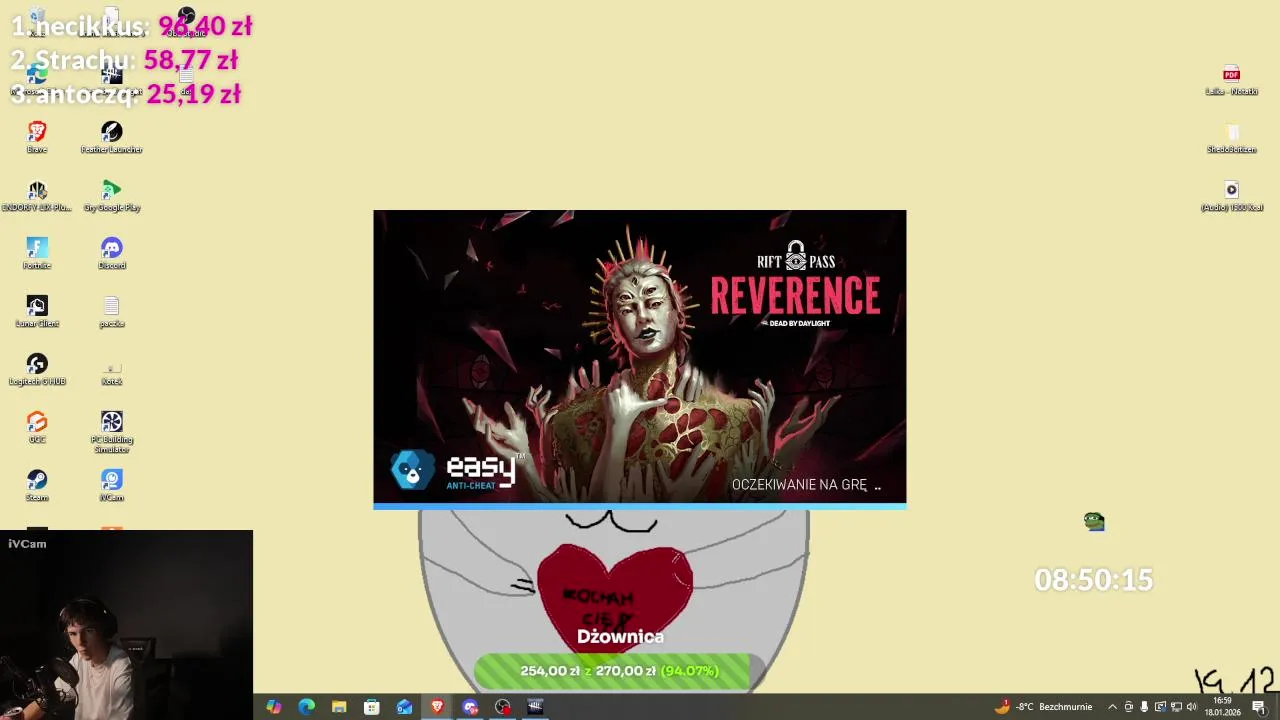This screenshot has width=1280, height=720.
Task: Open the microphone tray icon
Action: (1144, 707)
